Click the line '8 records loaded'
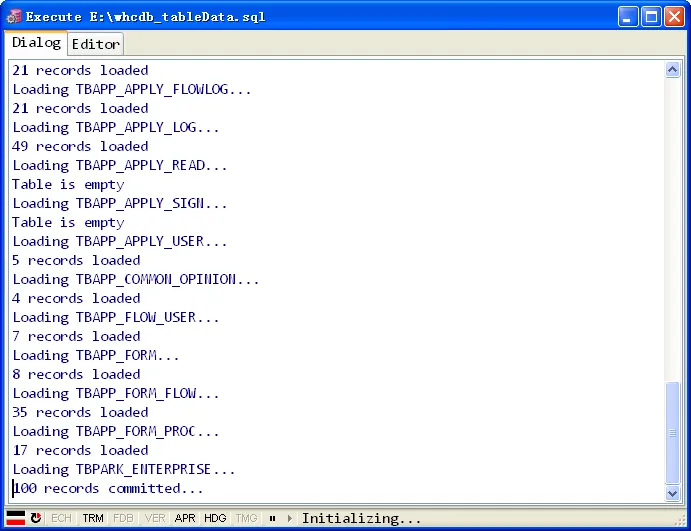The height and width of the screenshot is (531, 691). [76, 374]
